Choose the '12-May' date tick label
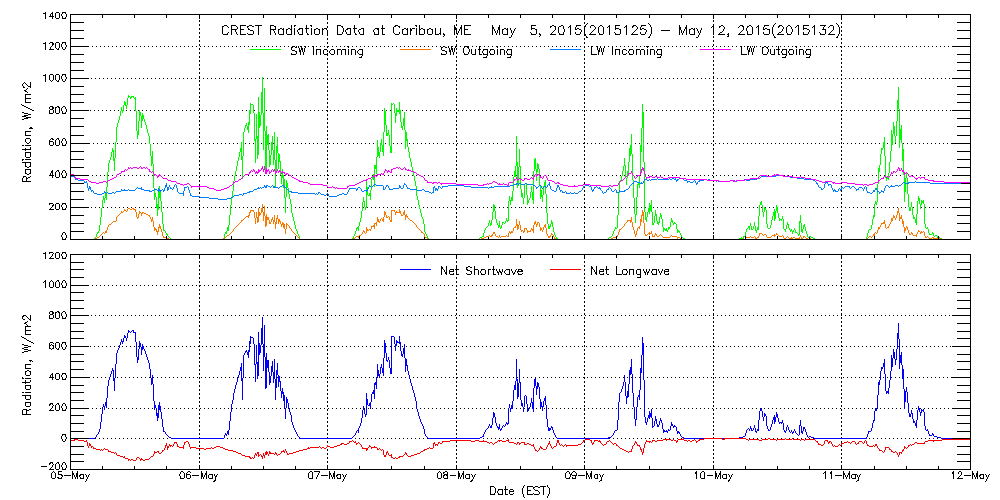The image size is (1000, 500). click(969, 476)
